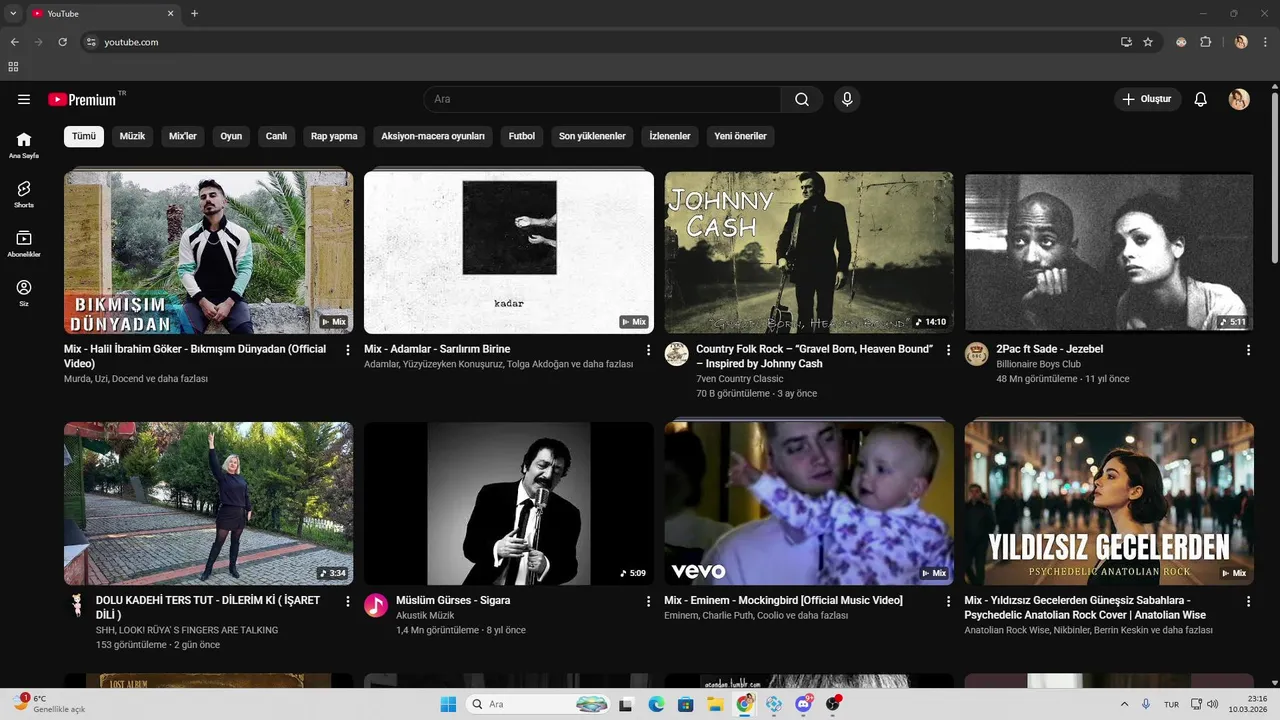Open Chrome three-dot menu

click(x=1265, y=42)
